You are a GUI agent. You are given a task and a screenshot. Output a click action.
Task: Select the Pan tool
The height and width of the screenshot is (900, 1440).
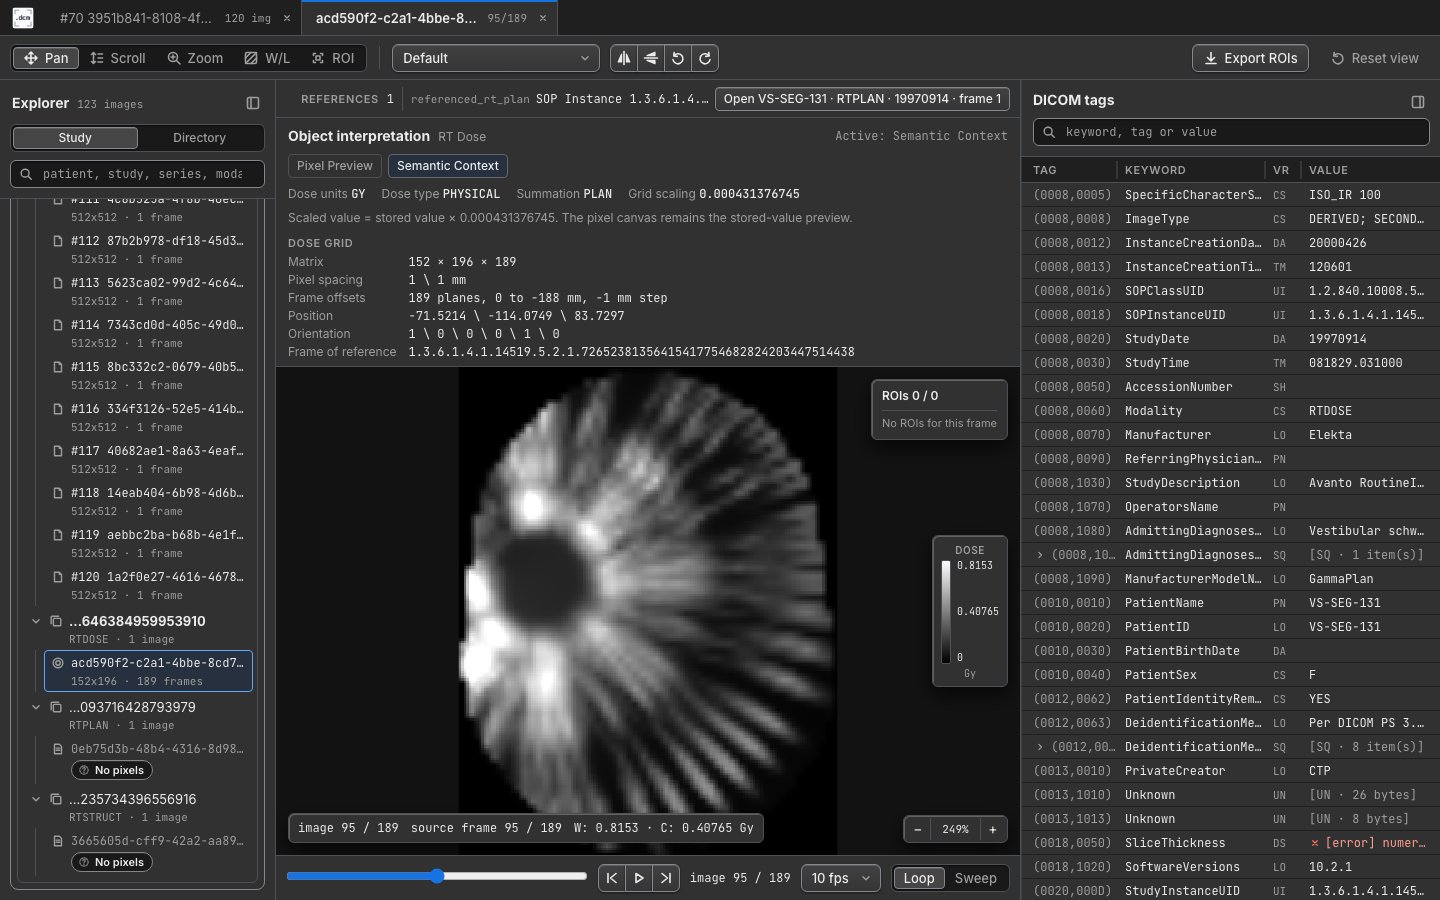46,58
